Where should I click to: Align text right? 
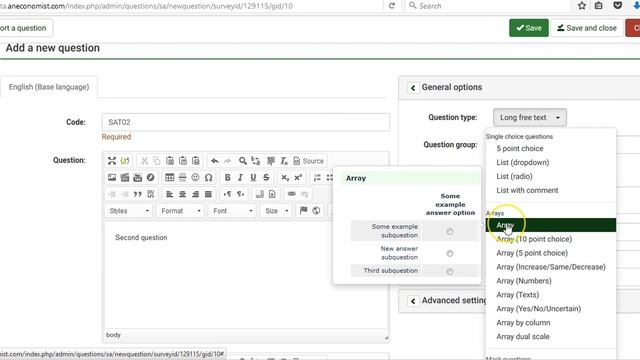196,194
